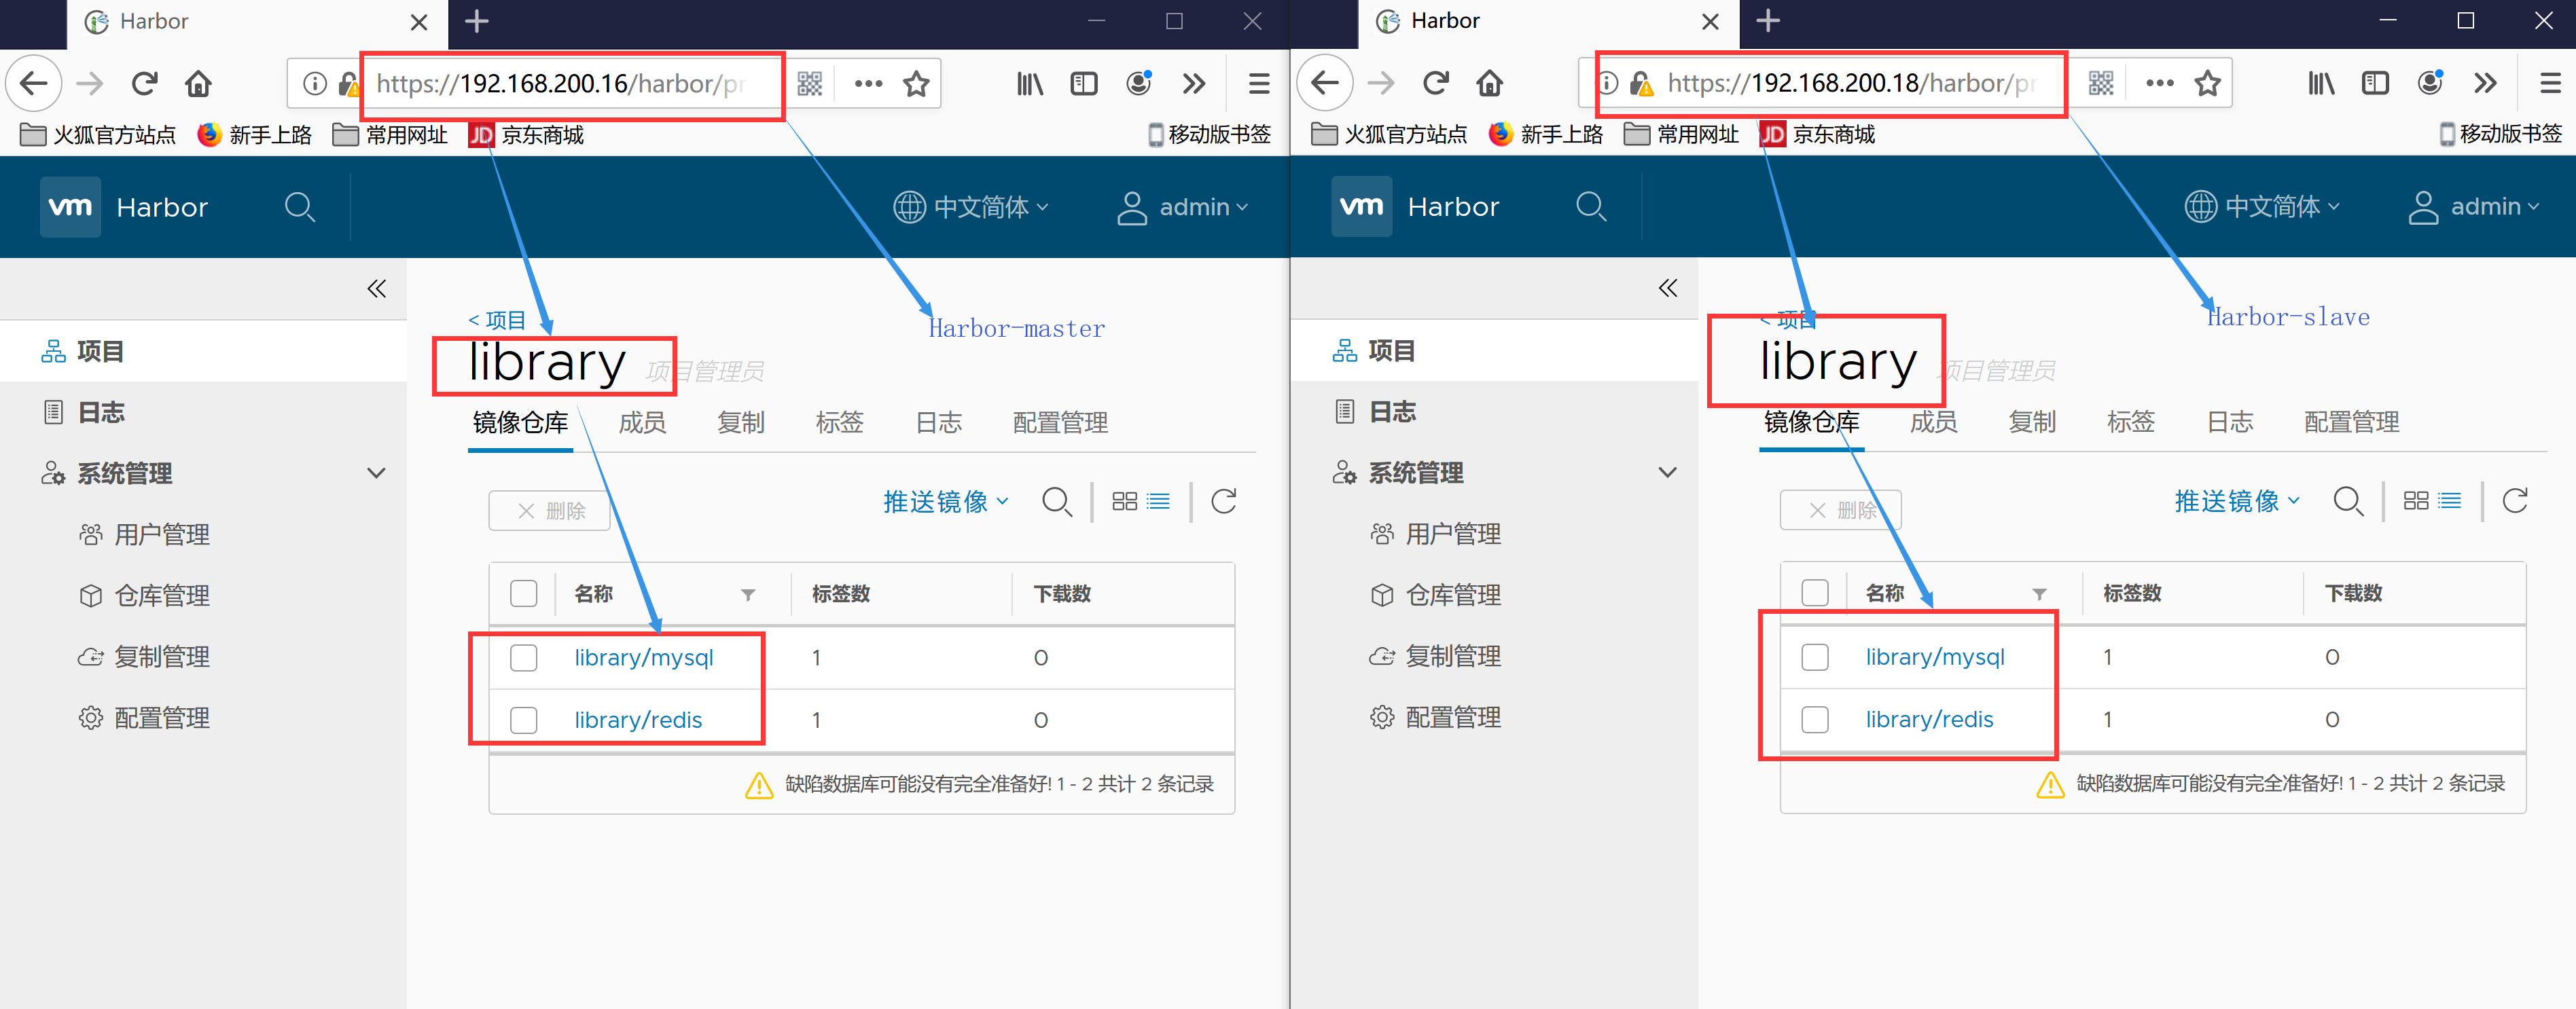Check library/redis row in left window

(524, 720)
